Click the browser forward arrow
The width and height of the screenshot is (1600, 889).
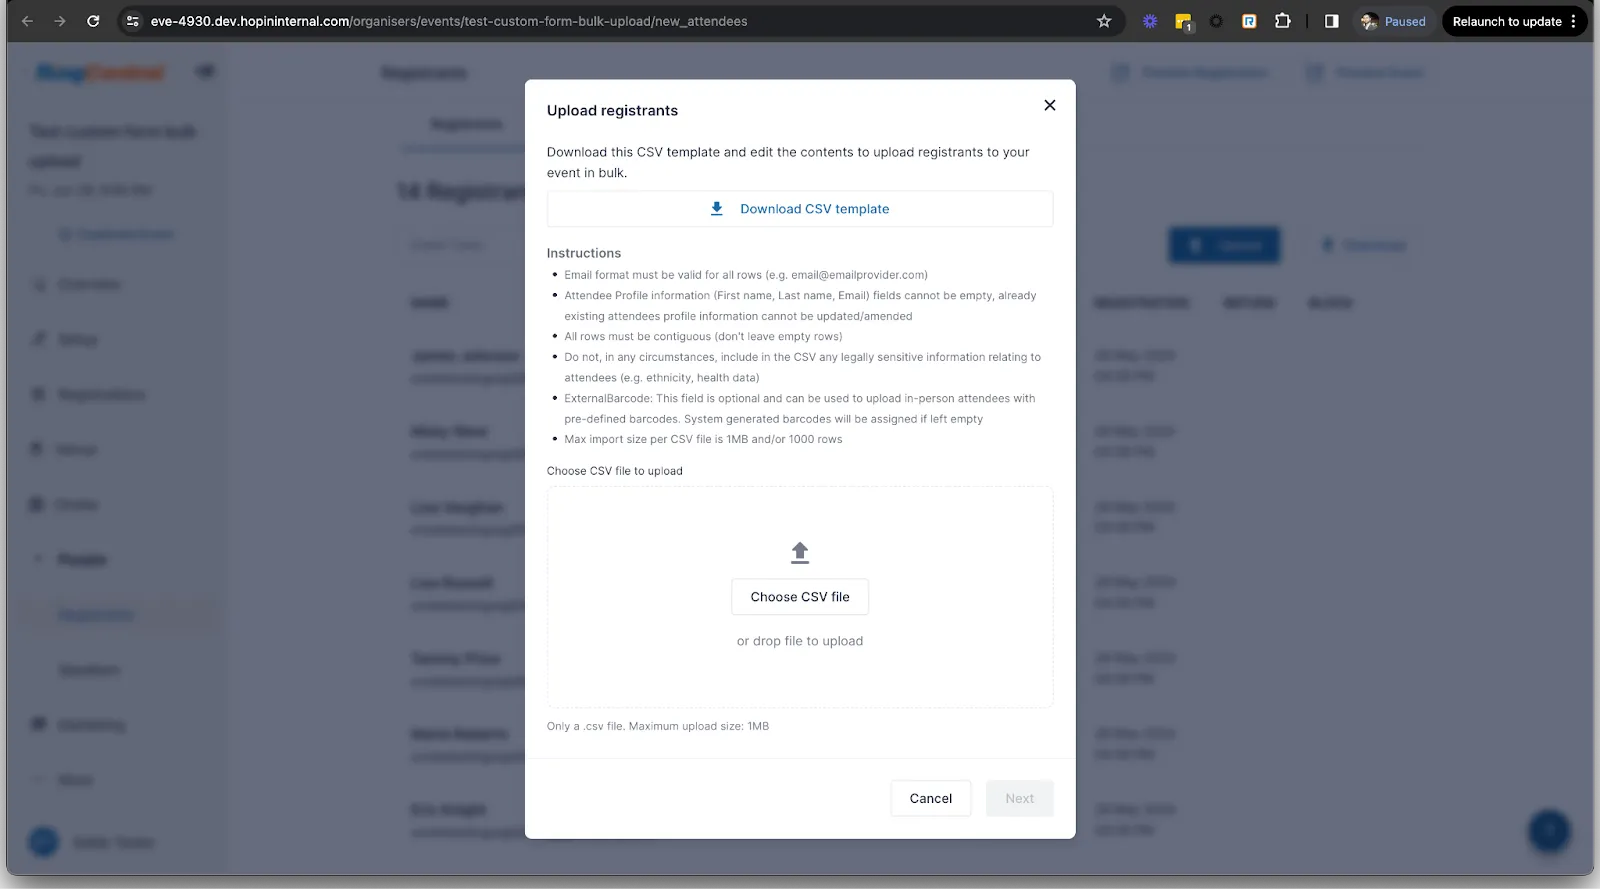point(60,21)
